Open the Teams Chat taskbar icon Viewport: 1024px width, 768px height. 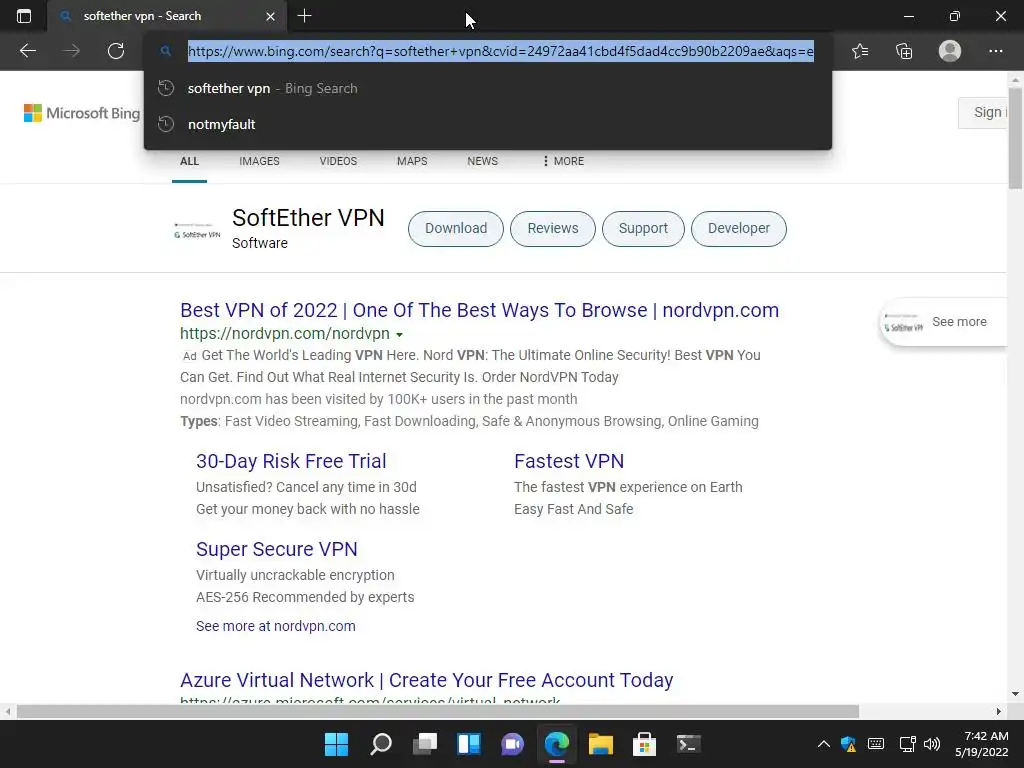coord(513,744)
